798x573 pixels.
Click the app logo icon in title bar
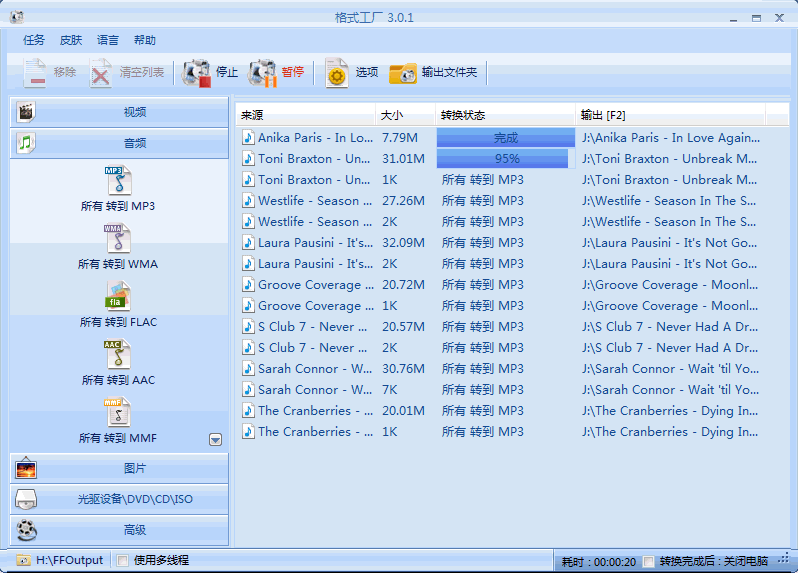[x=17, y=17]
